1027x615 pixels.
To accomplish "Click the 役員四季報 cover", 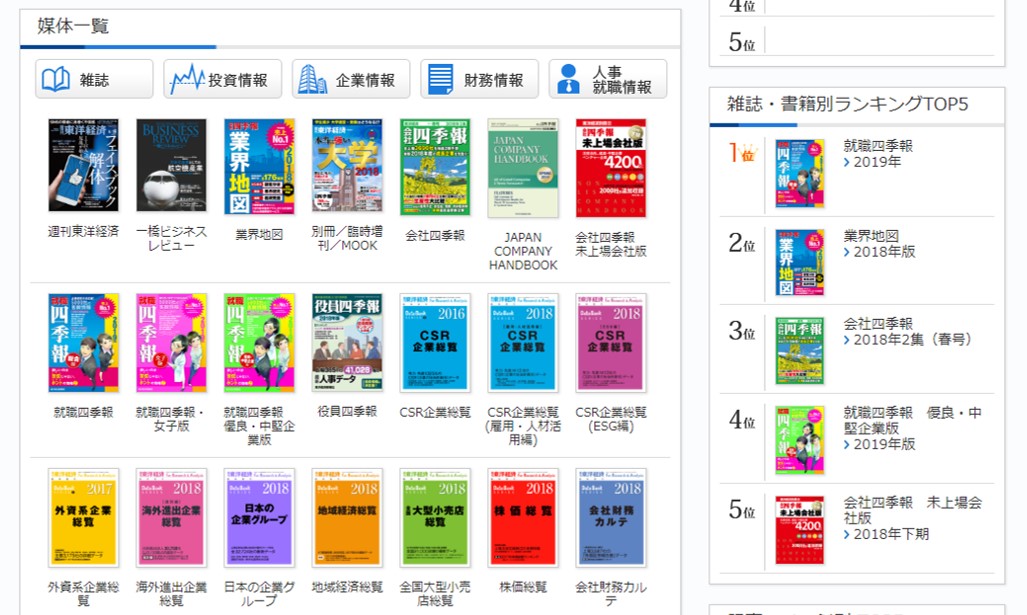I will coord(347,343).
